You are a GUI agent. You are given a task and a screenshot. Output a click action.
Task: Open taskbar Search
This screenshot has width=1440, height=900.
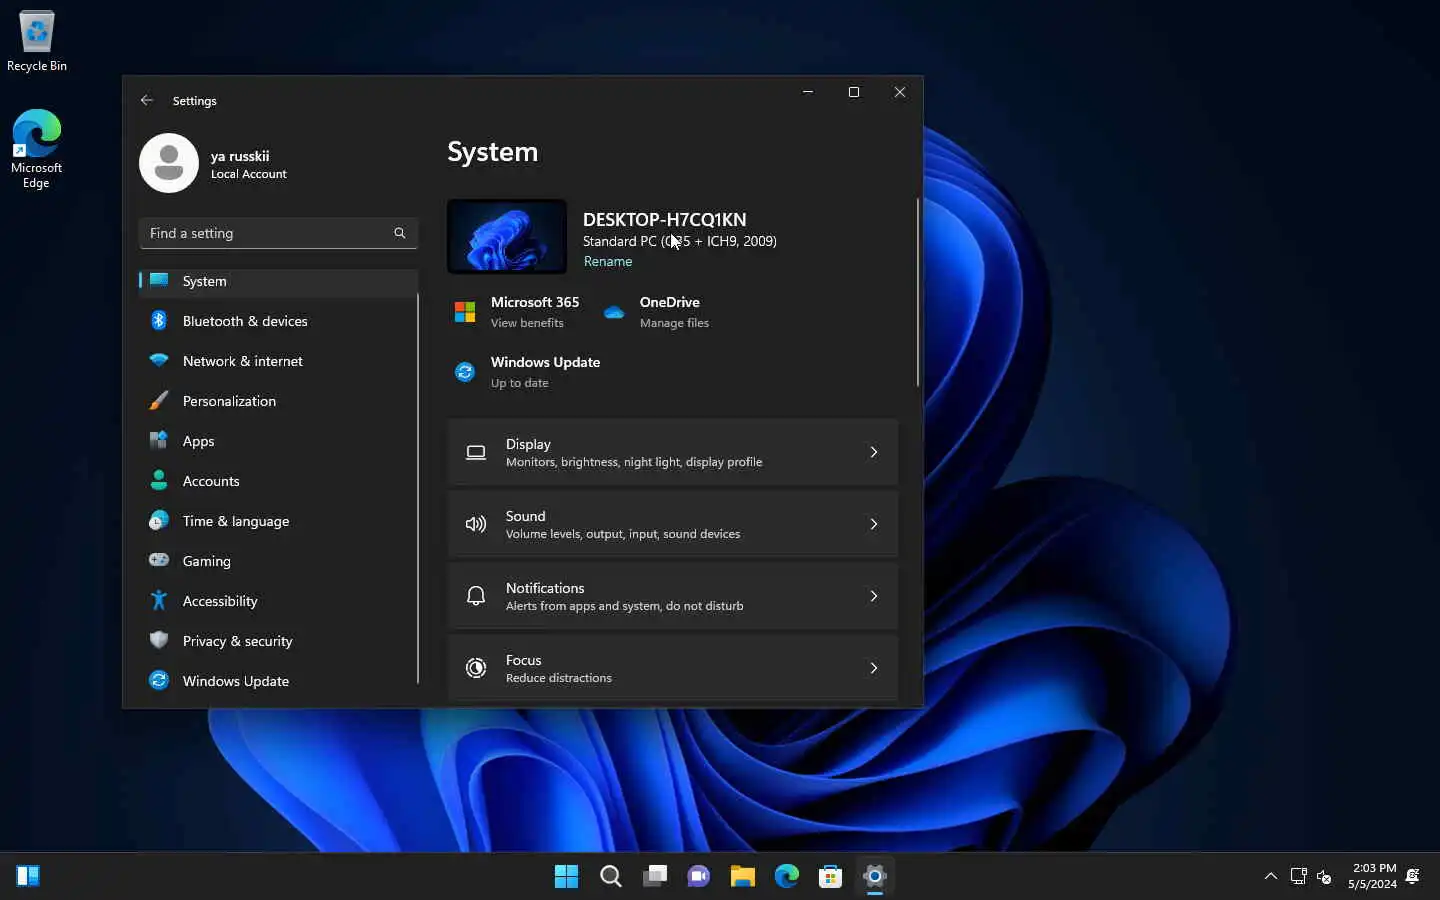[610, 876]
